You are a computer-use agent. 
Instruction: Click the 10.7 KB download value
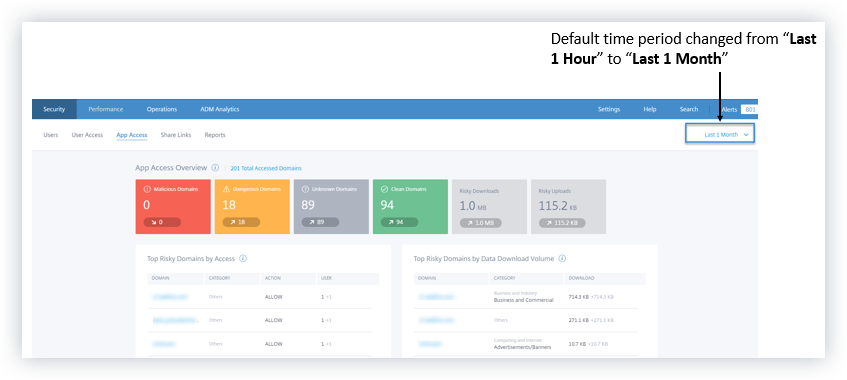coord(578,344)
